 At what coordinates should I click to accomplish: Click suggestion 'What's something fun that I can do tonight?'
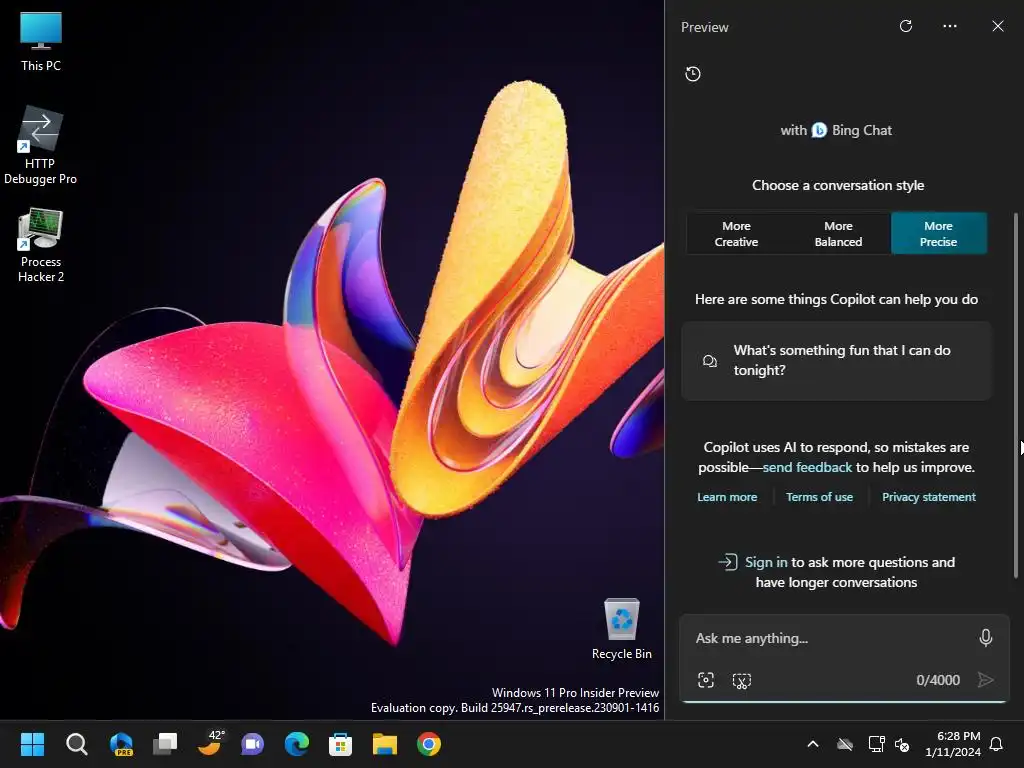837,360
